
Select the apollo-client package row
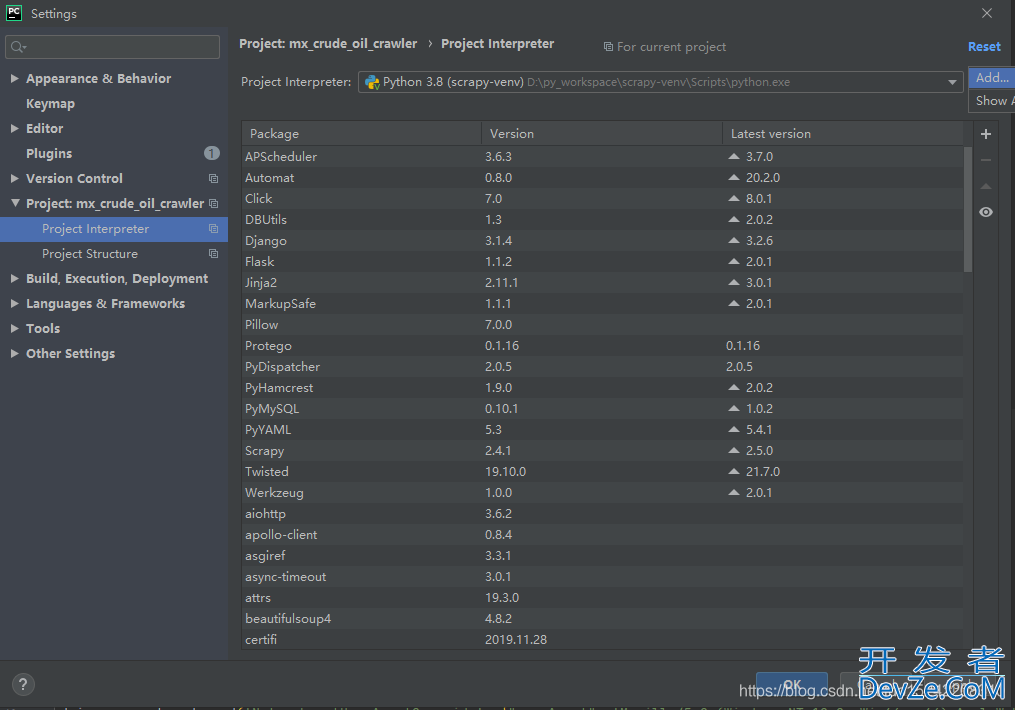(x=603, y=535)
